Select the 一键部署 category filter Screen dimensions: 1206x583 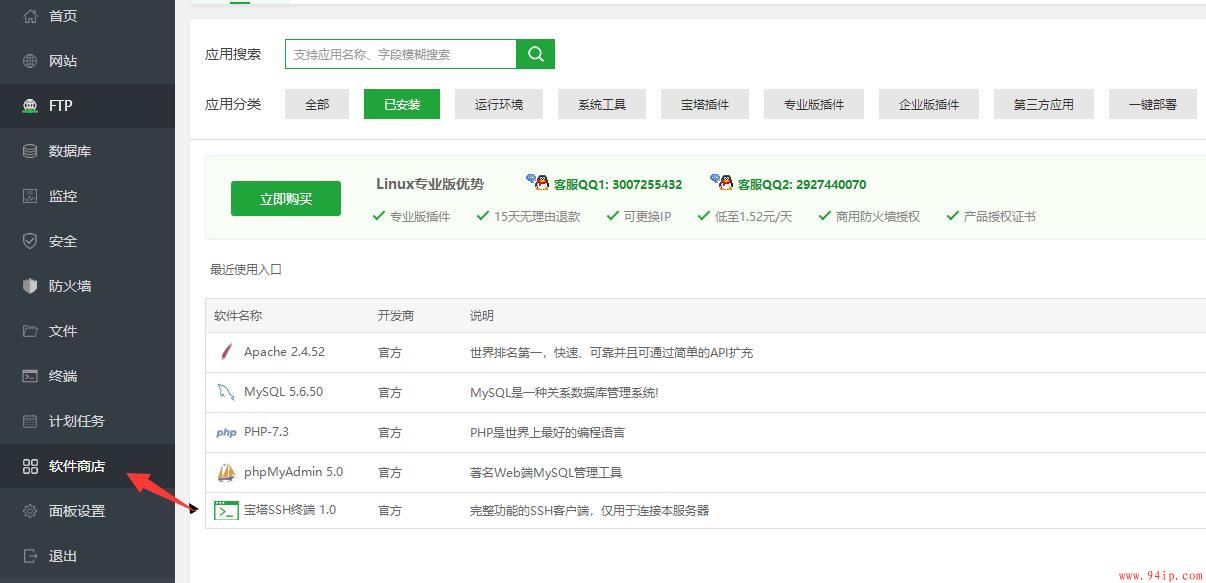pos(1153,104)
